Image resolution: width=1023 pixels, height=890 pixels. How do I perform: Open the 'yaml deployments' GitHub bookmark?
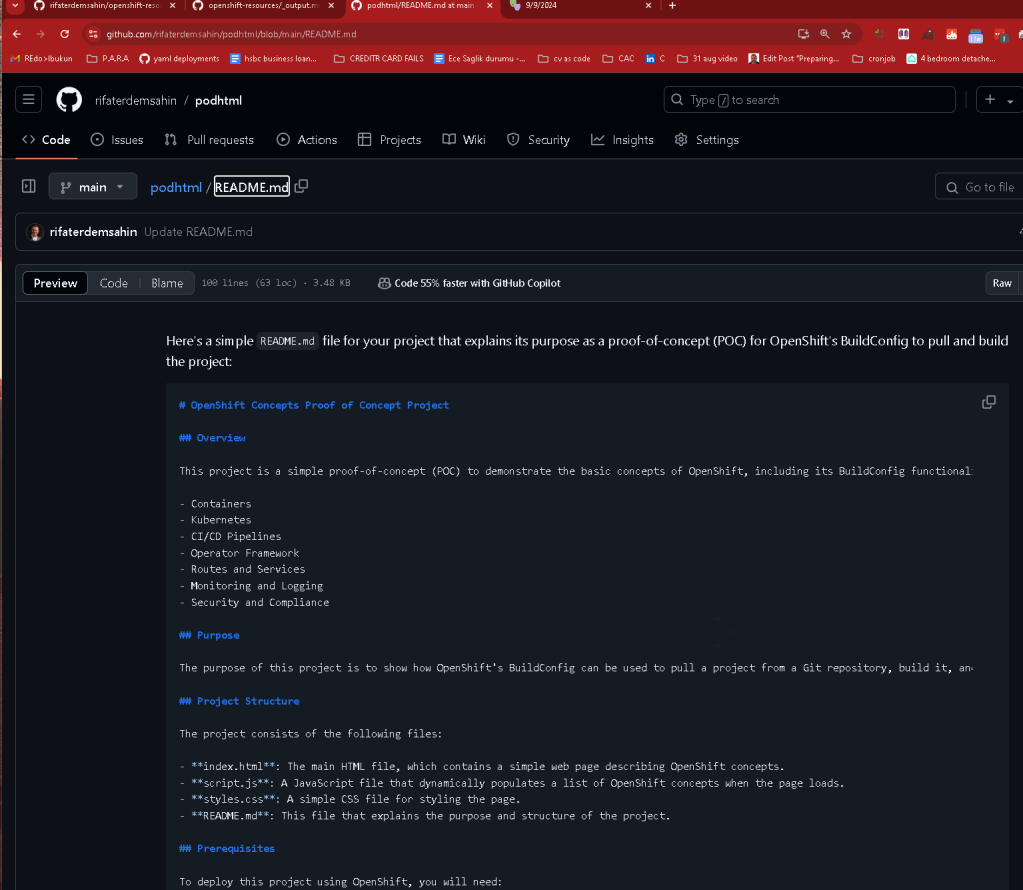[x=179, y=59]
